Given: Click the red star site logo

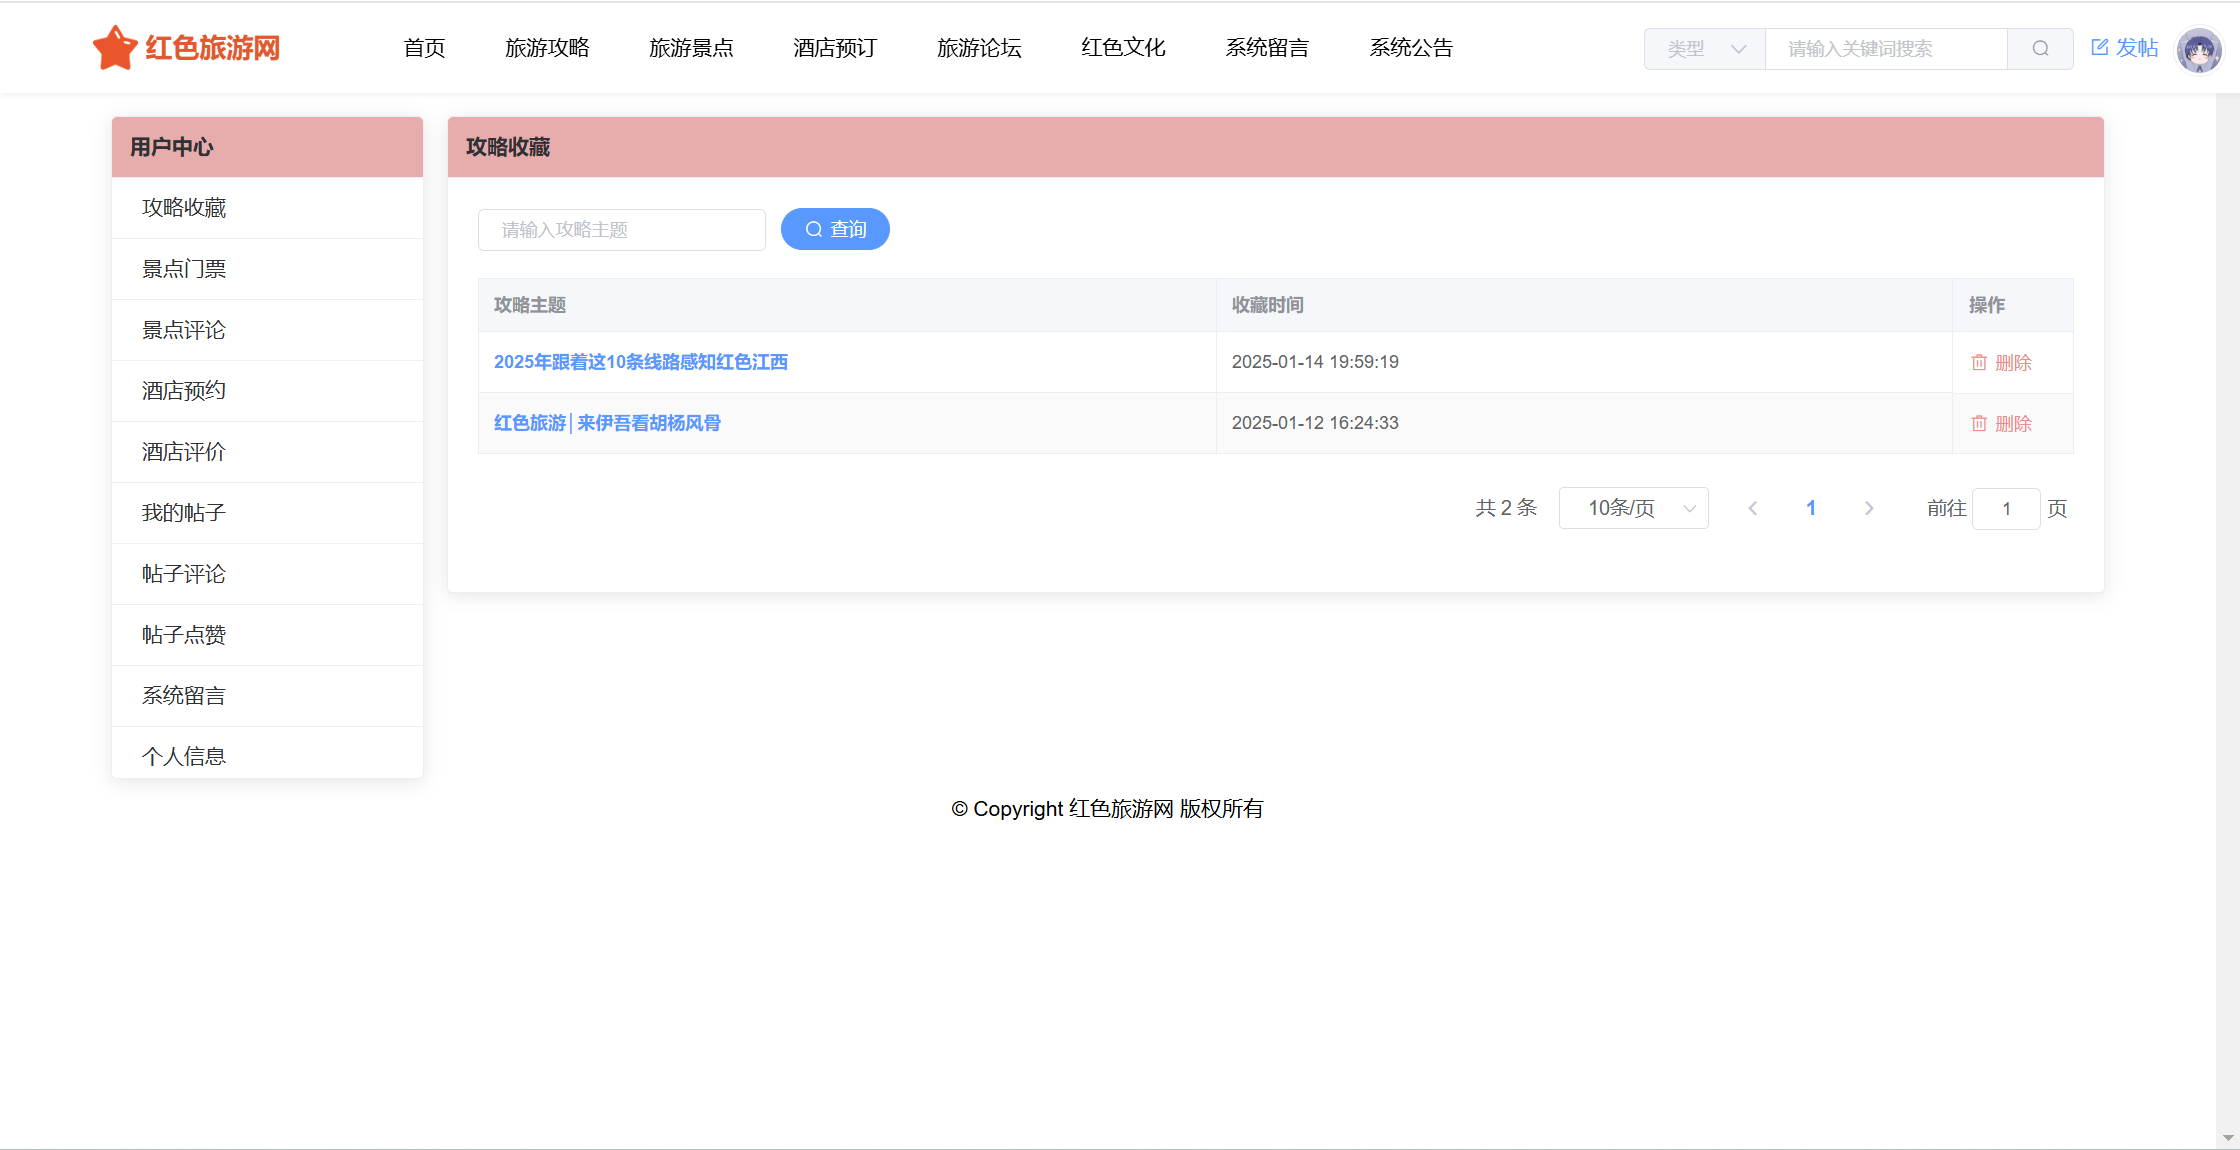Looking at the screenshot, I should [x=115, y=48].
